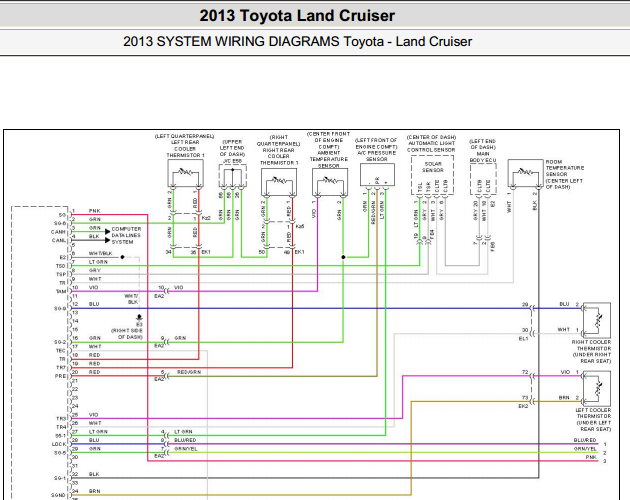Click the 'TR3' terminal label
This screenshot has height=500, width=630.
click(61, 418)
